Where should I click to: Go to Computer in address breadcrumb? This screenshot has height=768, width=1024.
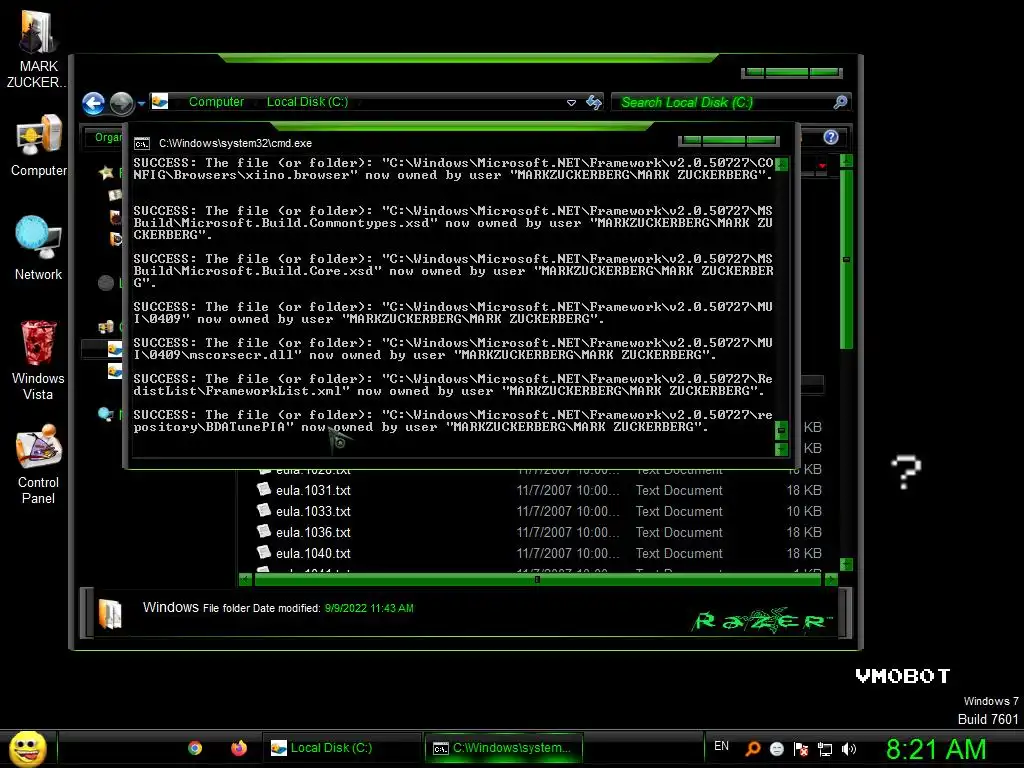[x=216, y=102]
